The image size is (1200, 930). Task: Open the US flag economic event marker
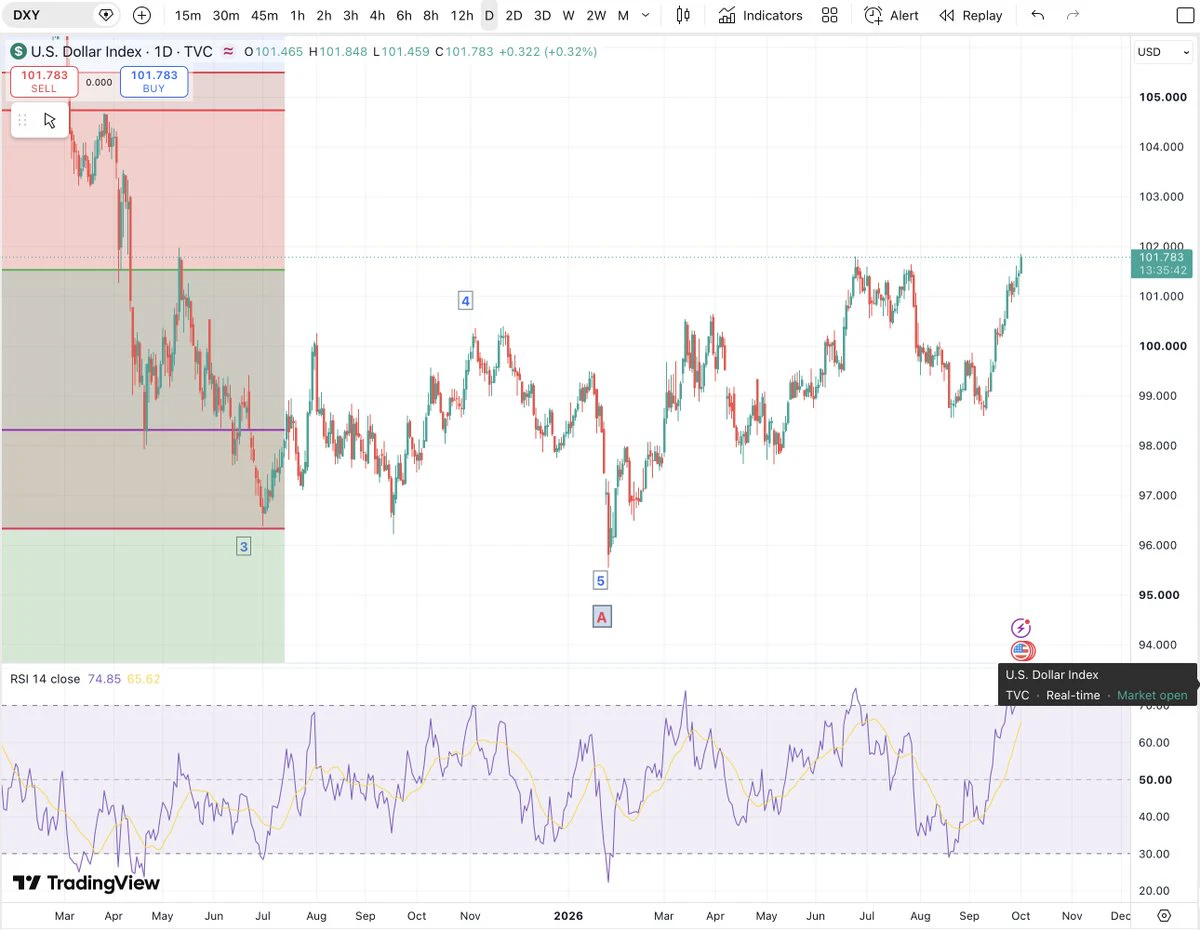[1020, 651]
